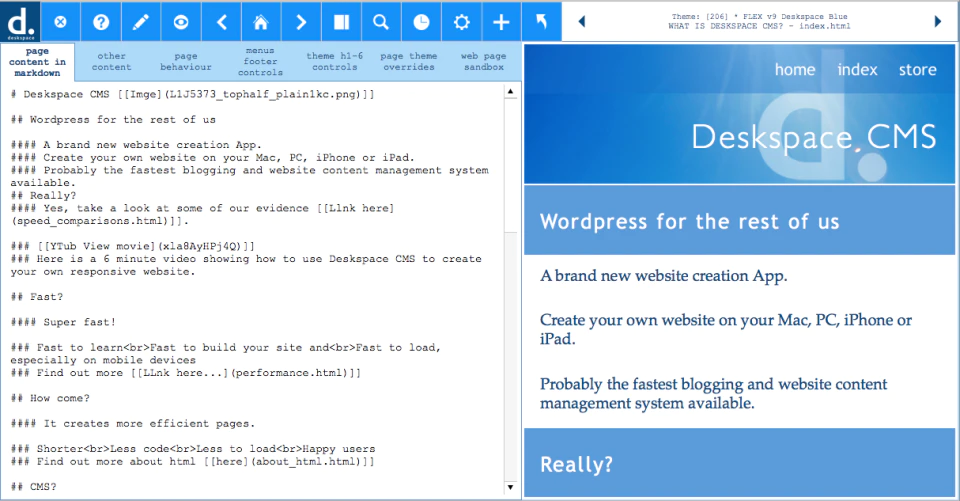Click '## Wordpress for the rest of us' editor line
This screenshot has height=501, width=960.
pyautogui.click(x=113, y=119)
